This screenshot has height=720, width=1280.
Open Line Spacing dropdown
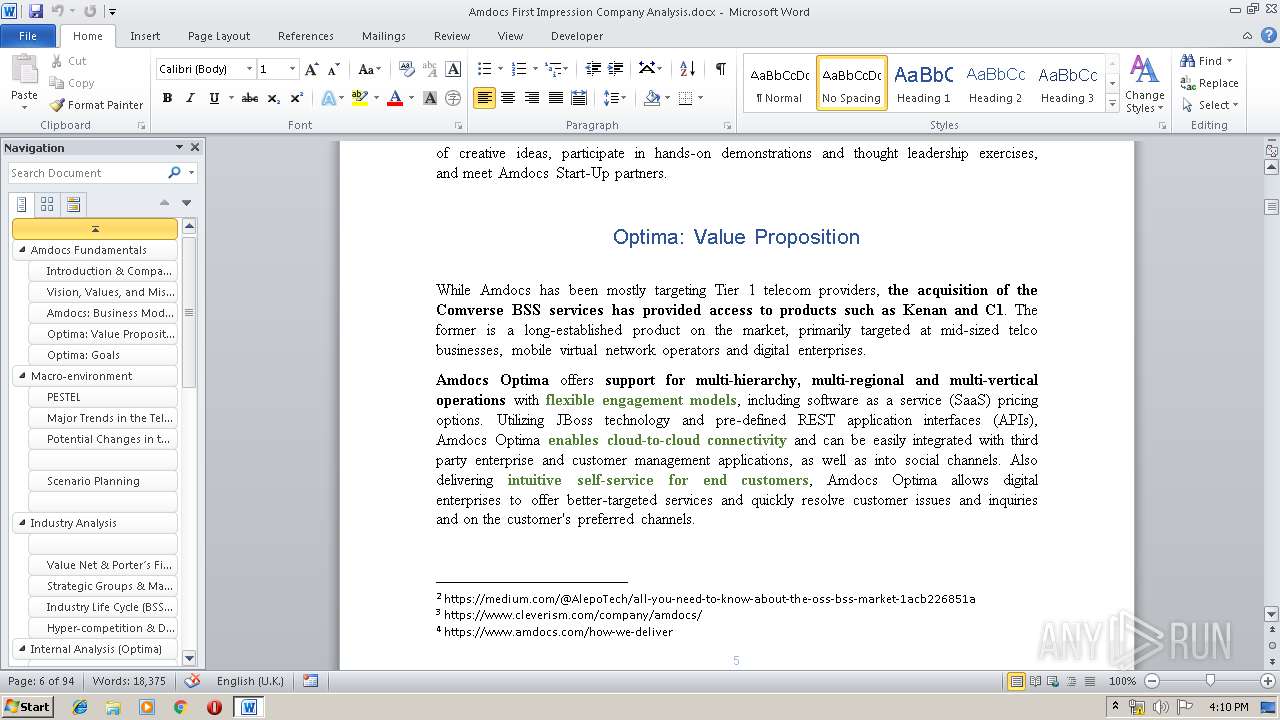[615, 98]
